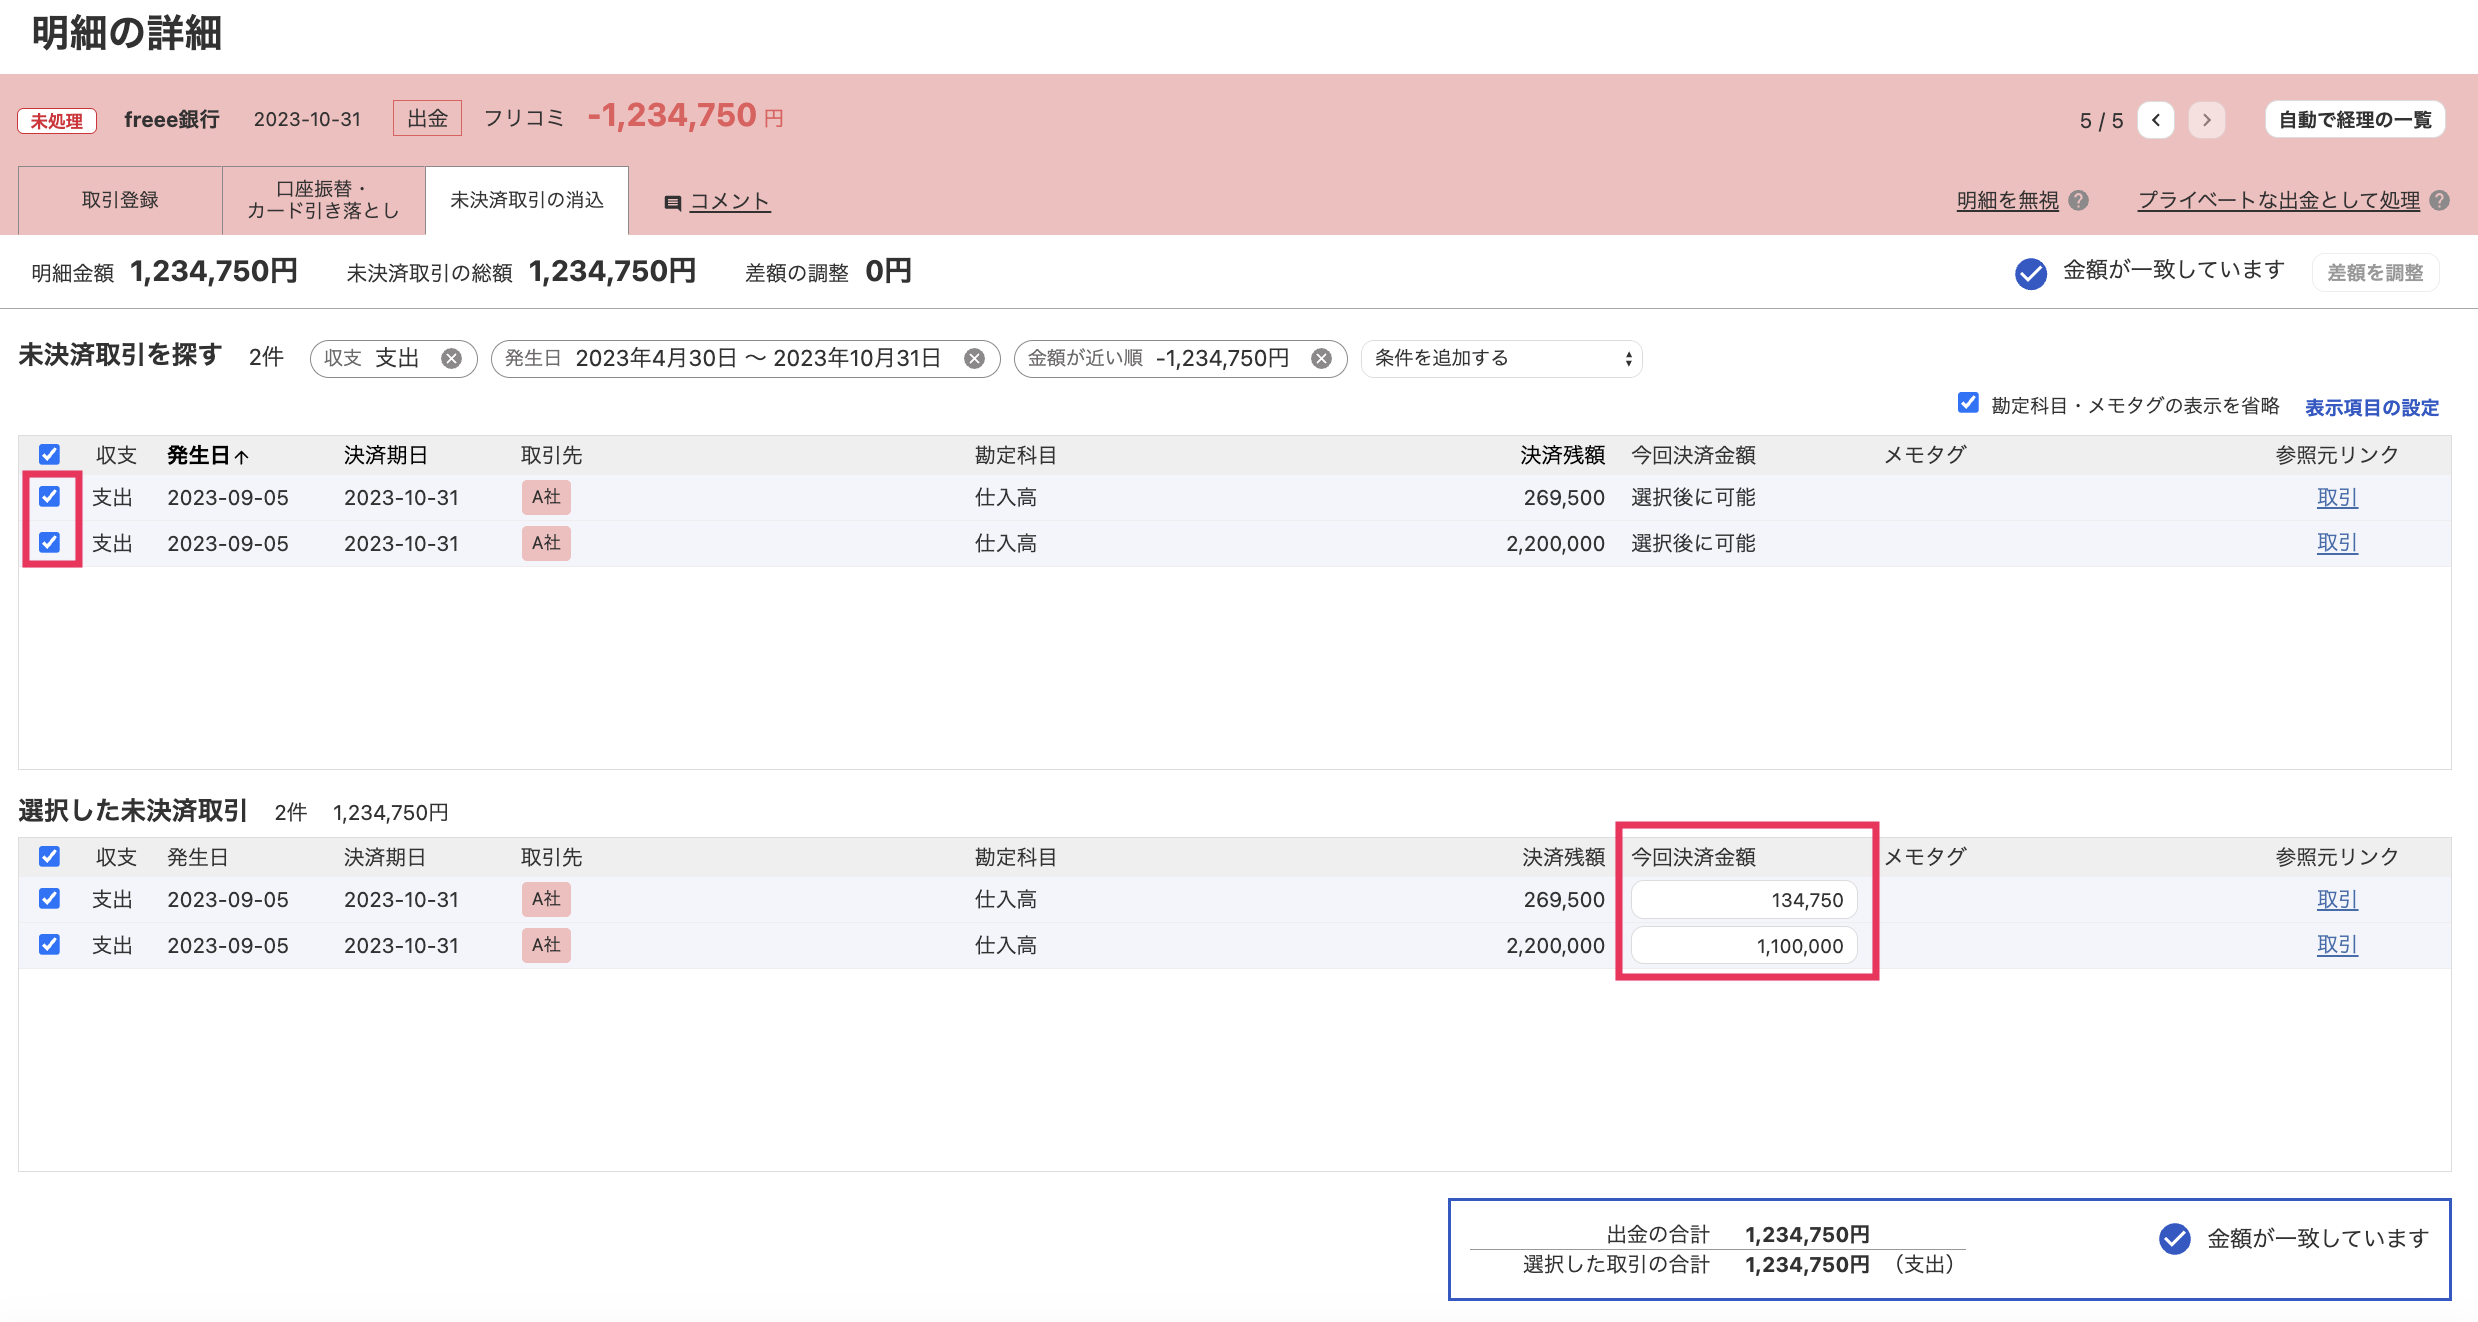Edit the 1,100,000 payment amount field

(x=1743, y=945)
